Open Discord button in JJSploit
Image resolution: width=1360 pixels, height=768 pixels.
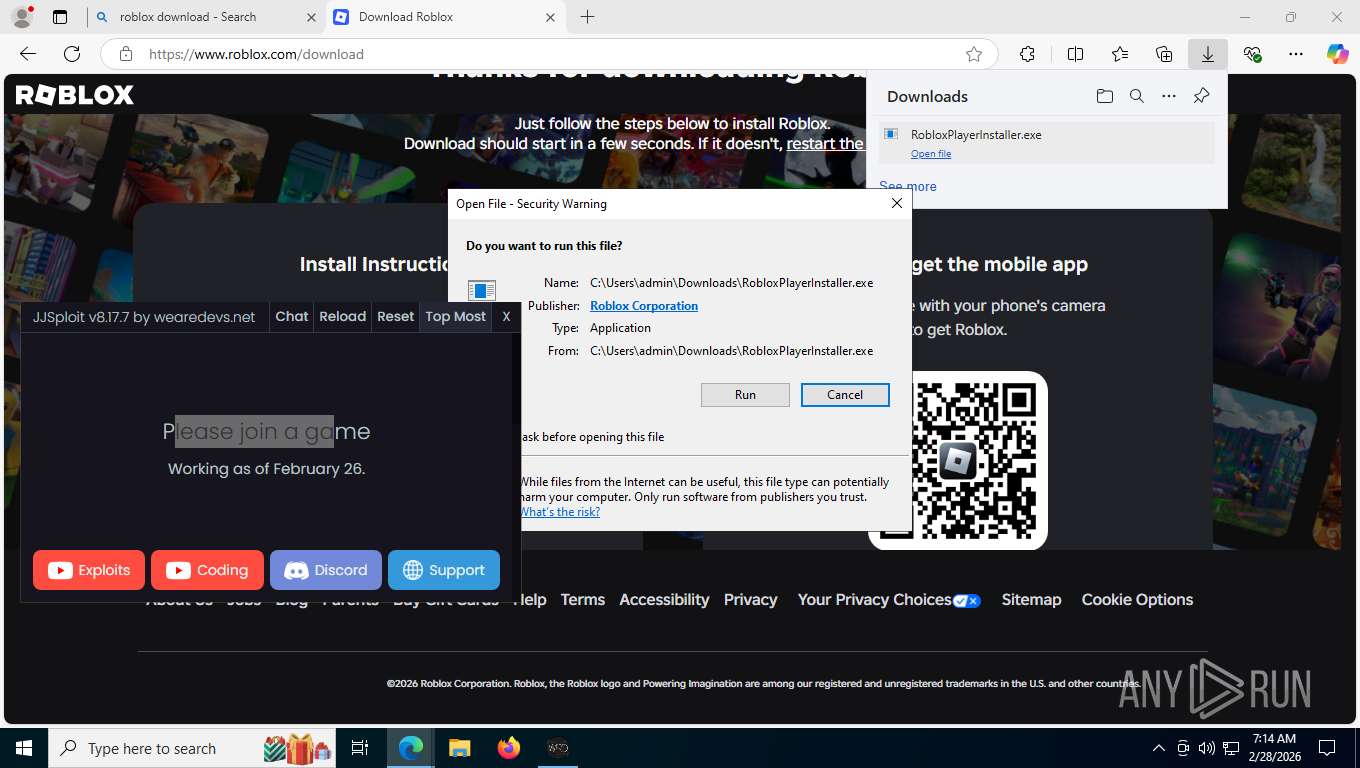pyautogui.click(x=326, y=570)
